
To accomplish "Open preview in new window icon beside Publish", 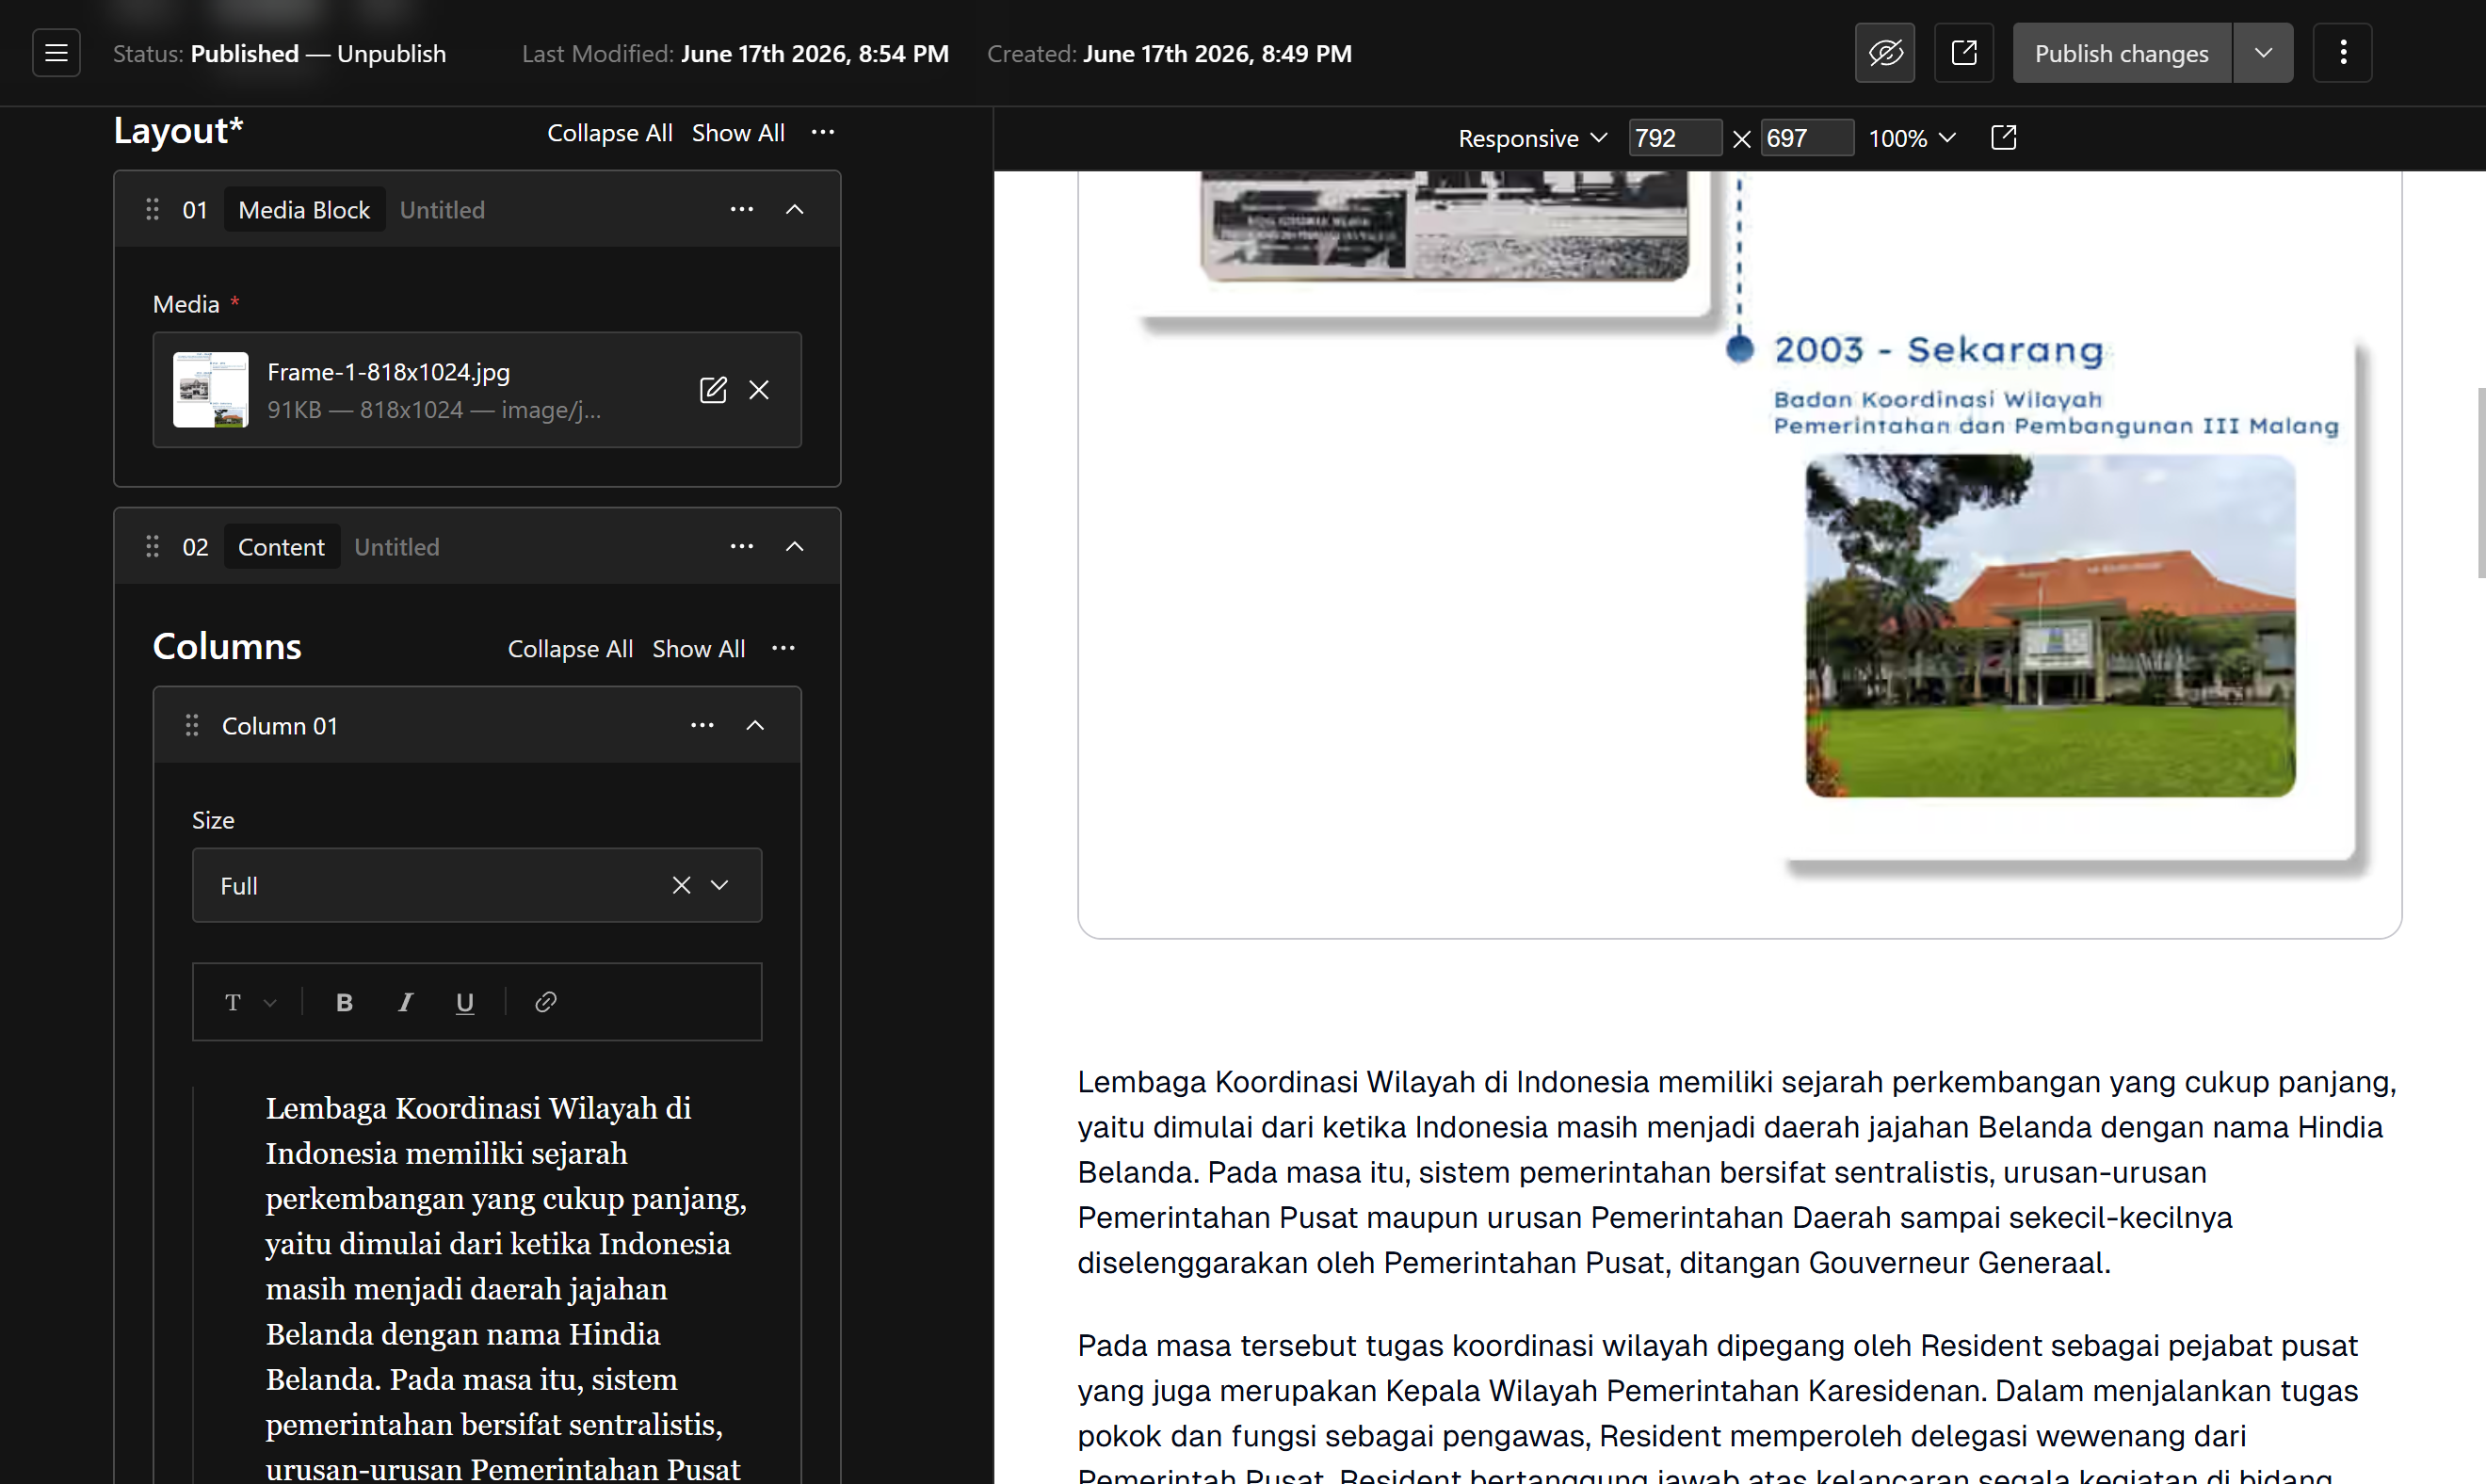I will pyautogui.click(x=1964, y=53).
